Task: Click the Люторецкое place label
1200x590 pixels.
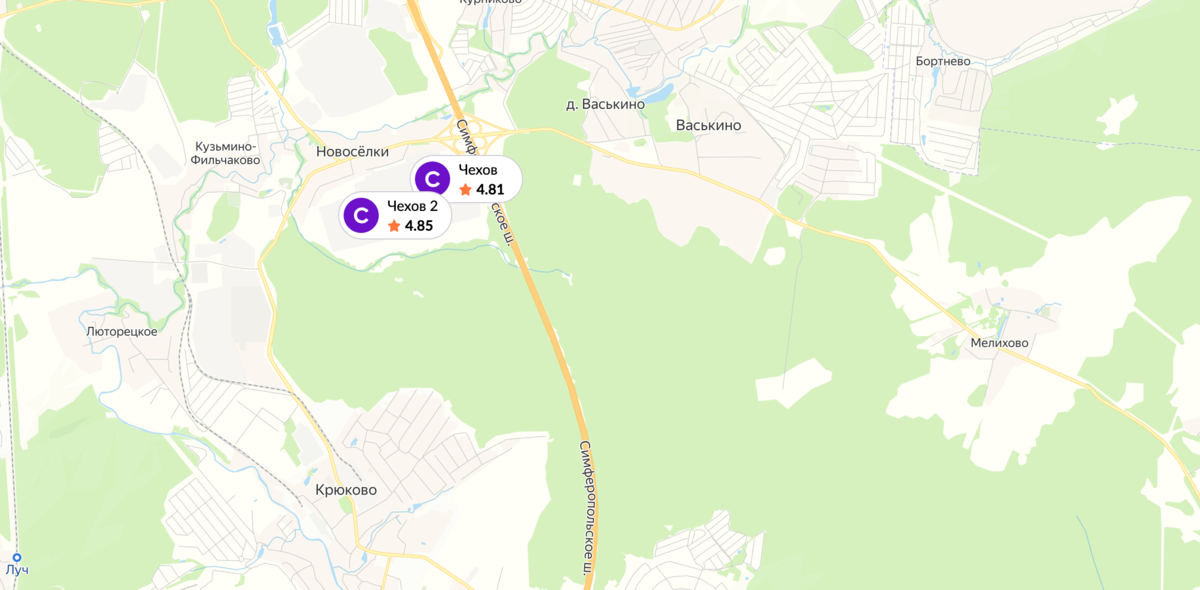Action: tap(122, 331)
